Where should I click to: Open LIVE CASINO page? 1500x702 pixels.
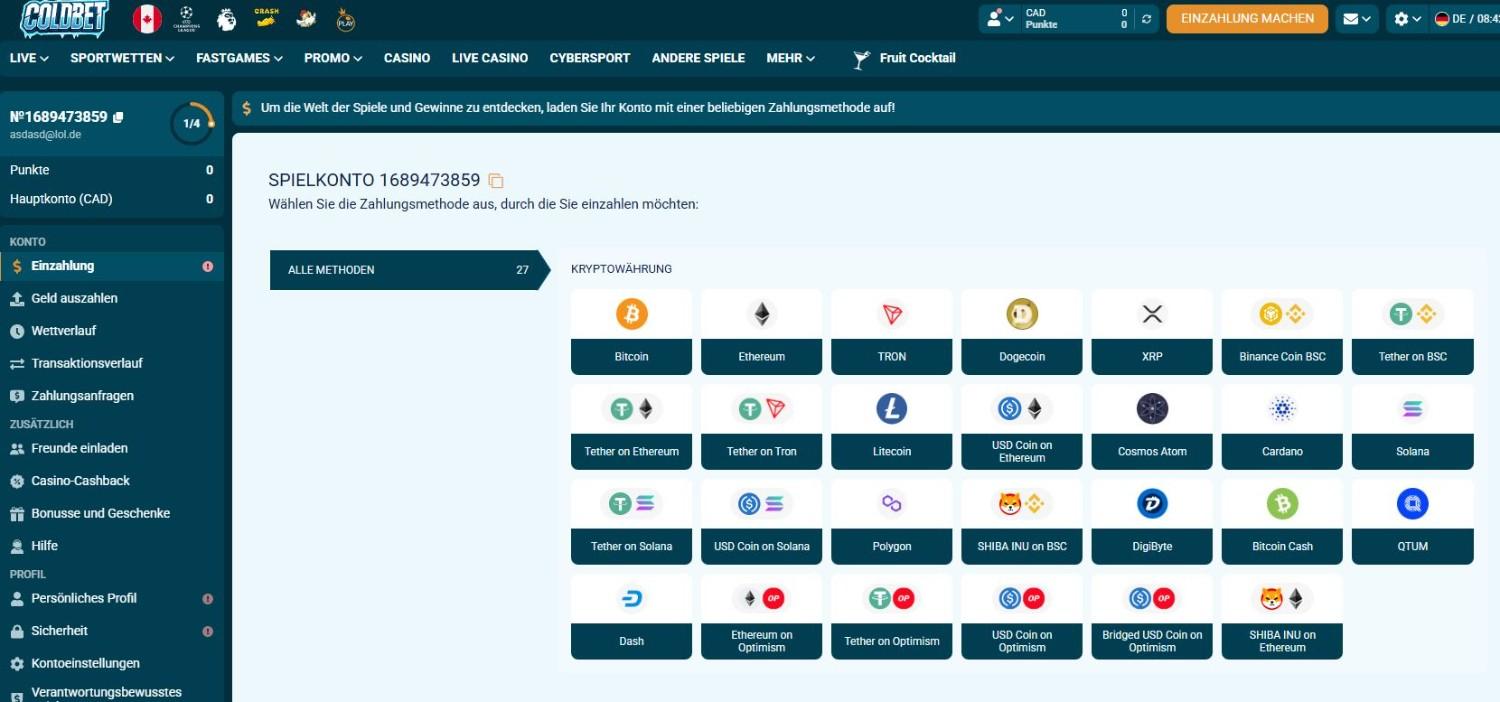[490, 58]
